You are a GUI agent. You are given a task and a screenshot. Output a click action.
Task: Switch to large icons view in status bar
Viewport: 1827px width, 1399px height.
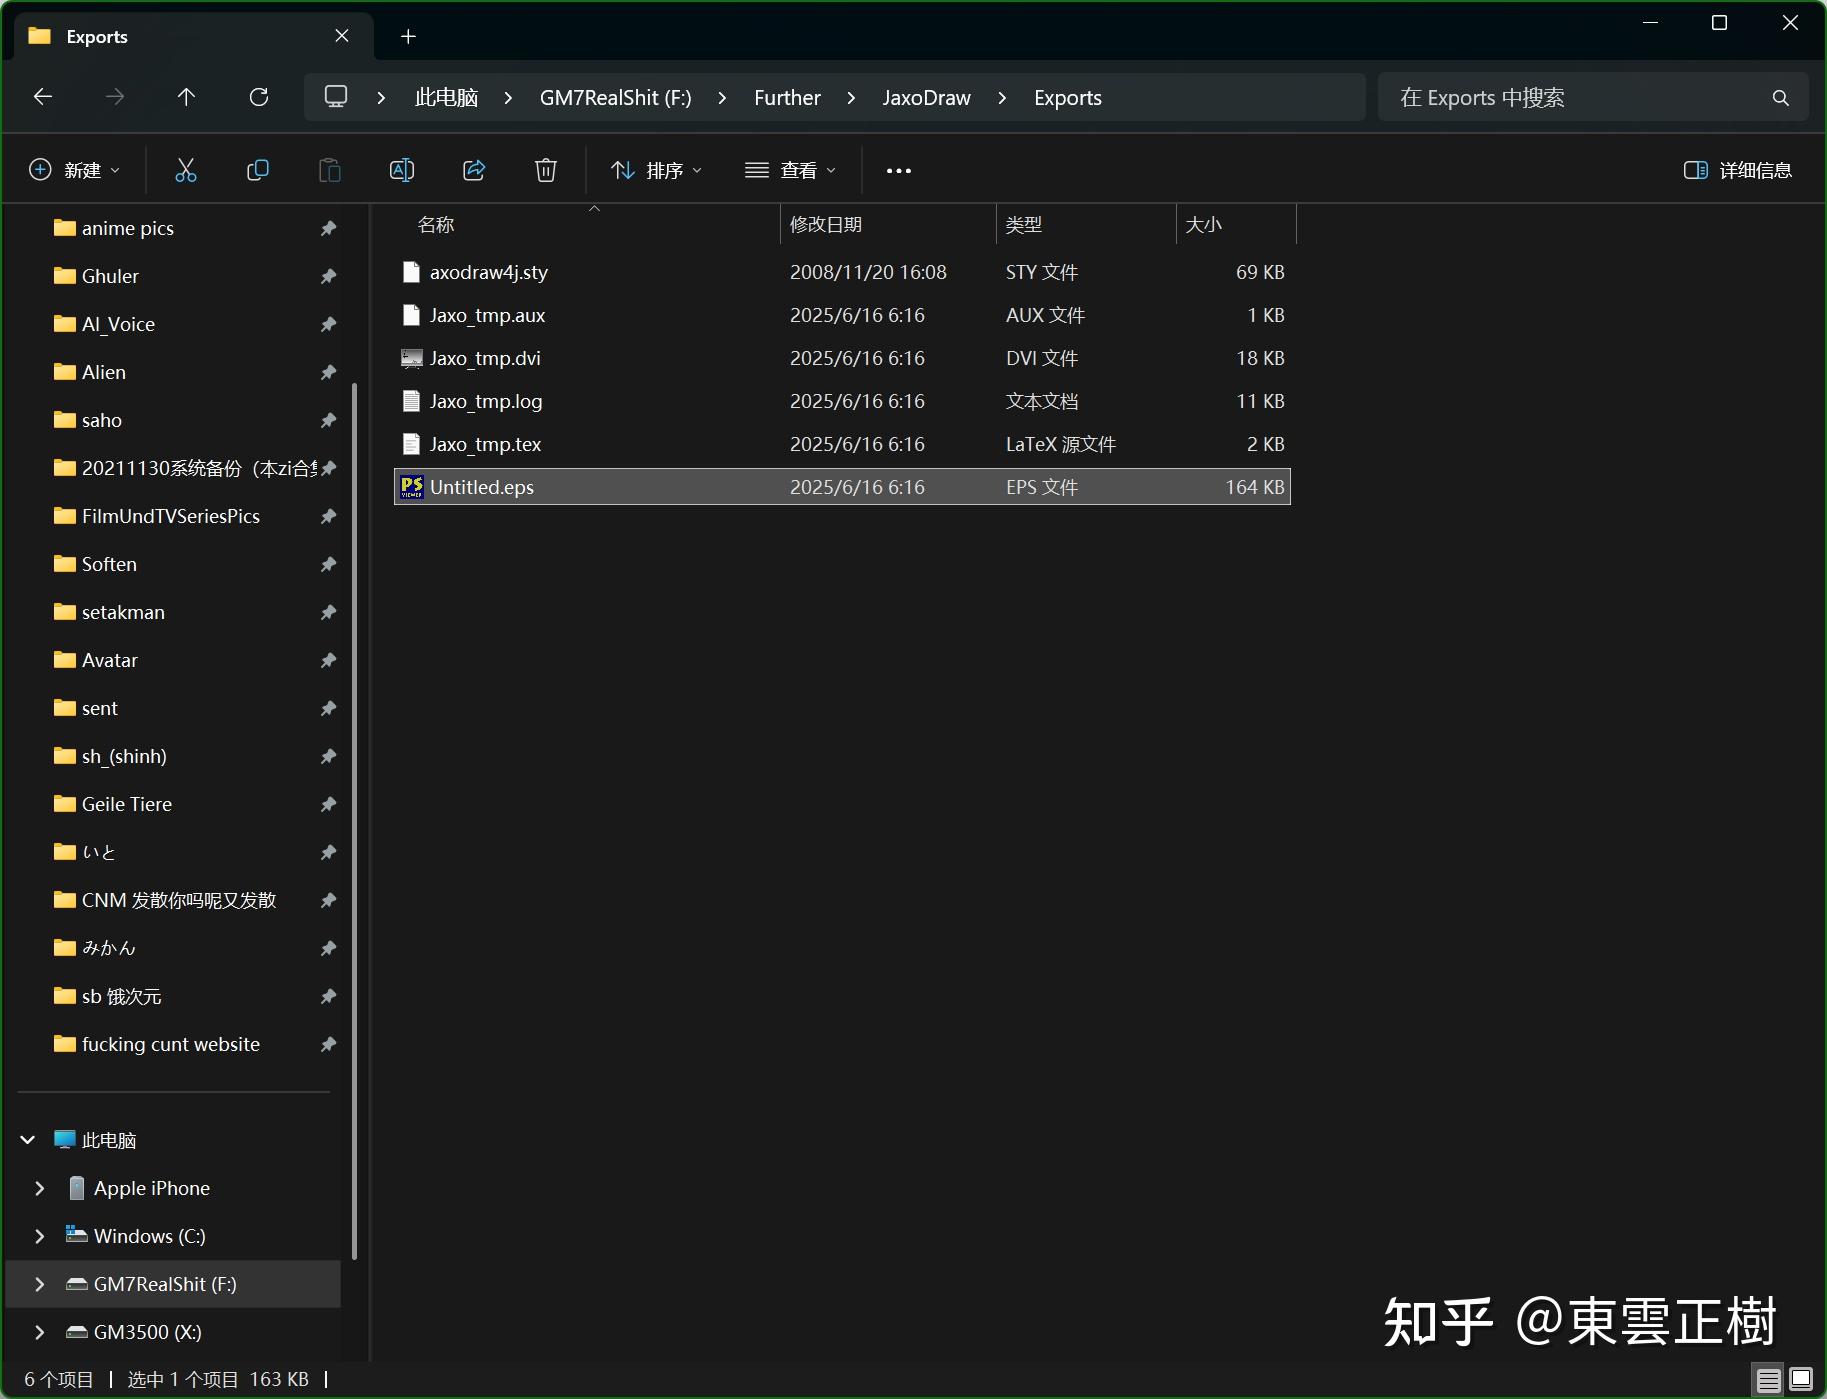coord(1801,1380)
